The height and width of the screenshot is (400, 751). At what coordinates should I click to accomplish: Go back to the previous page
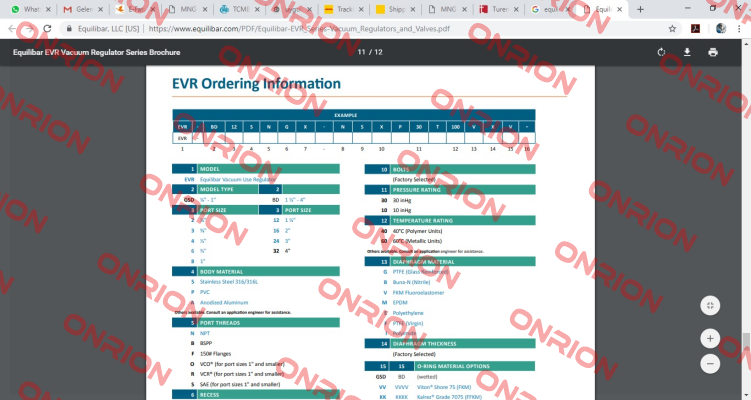tap(12, 29)
